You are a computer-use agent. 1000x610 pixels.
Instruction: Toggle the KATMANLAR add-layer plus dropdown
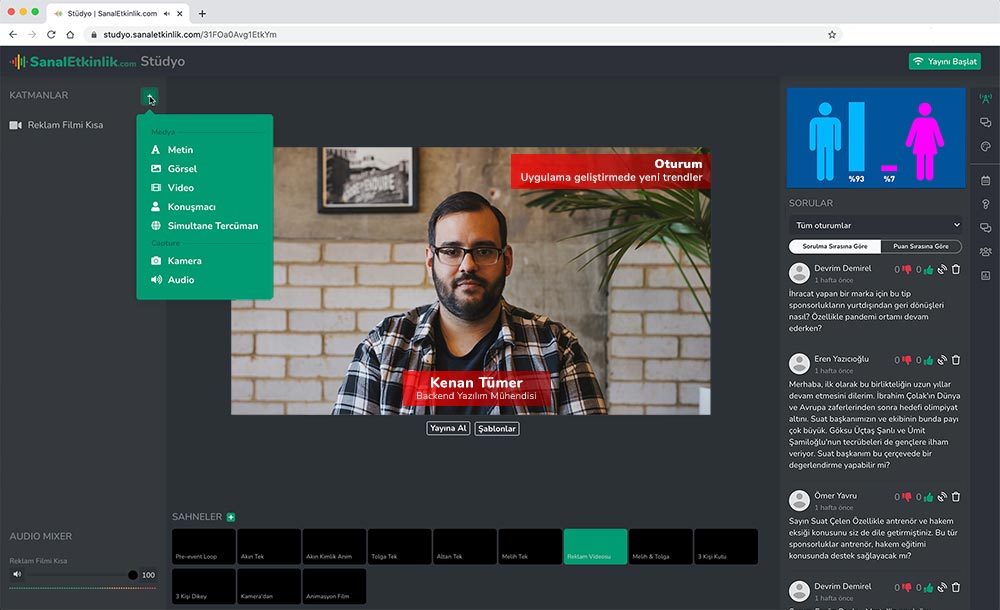(149, 97)
